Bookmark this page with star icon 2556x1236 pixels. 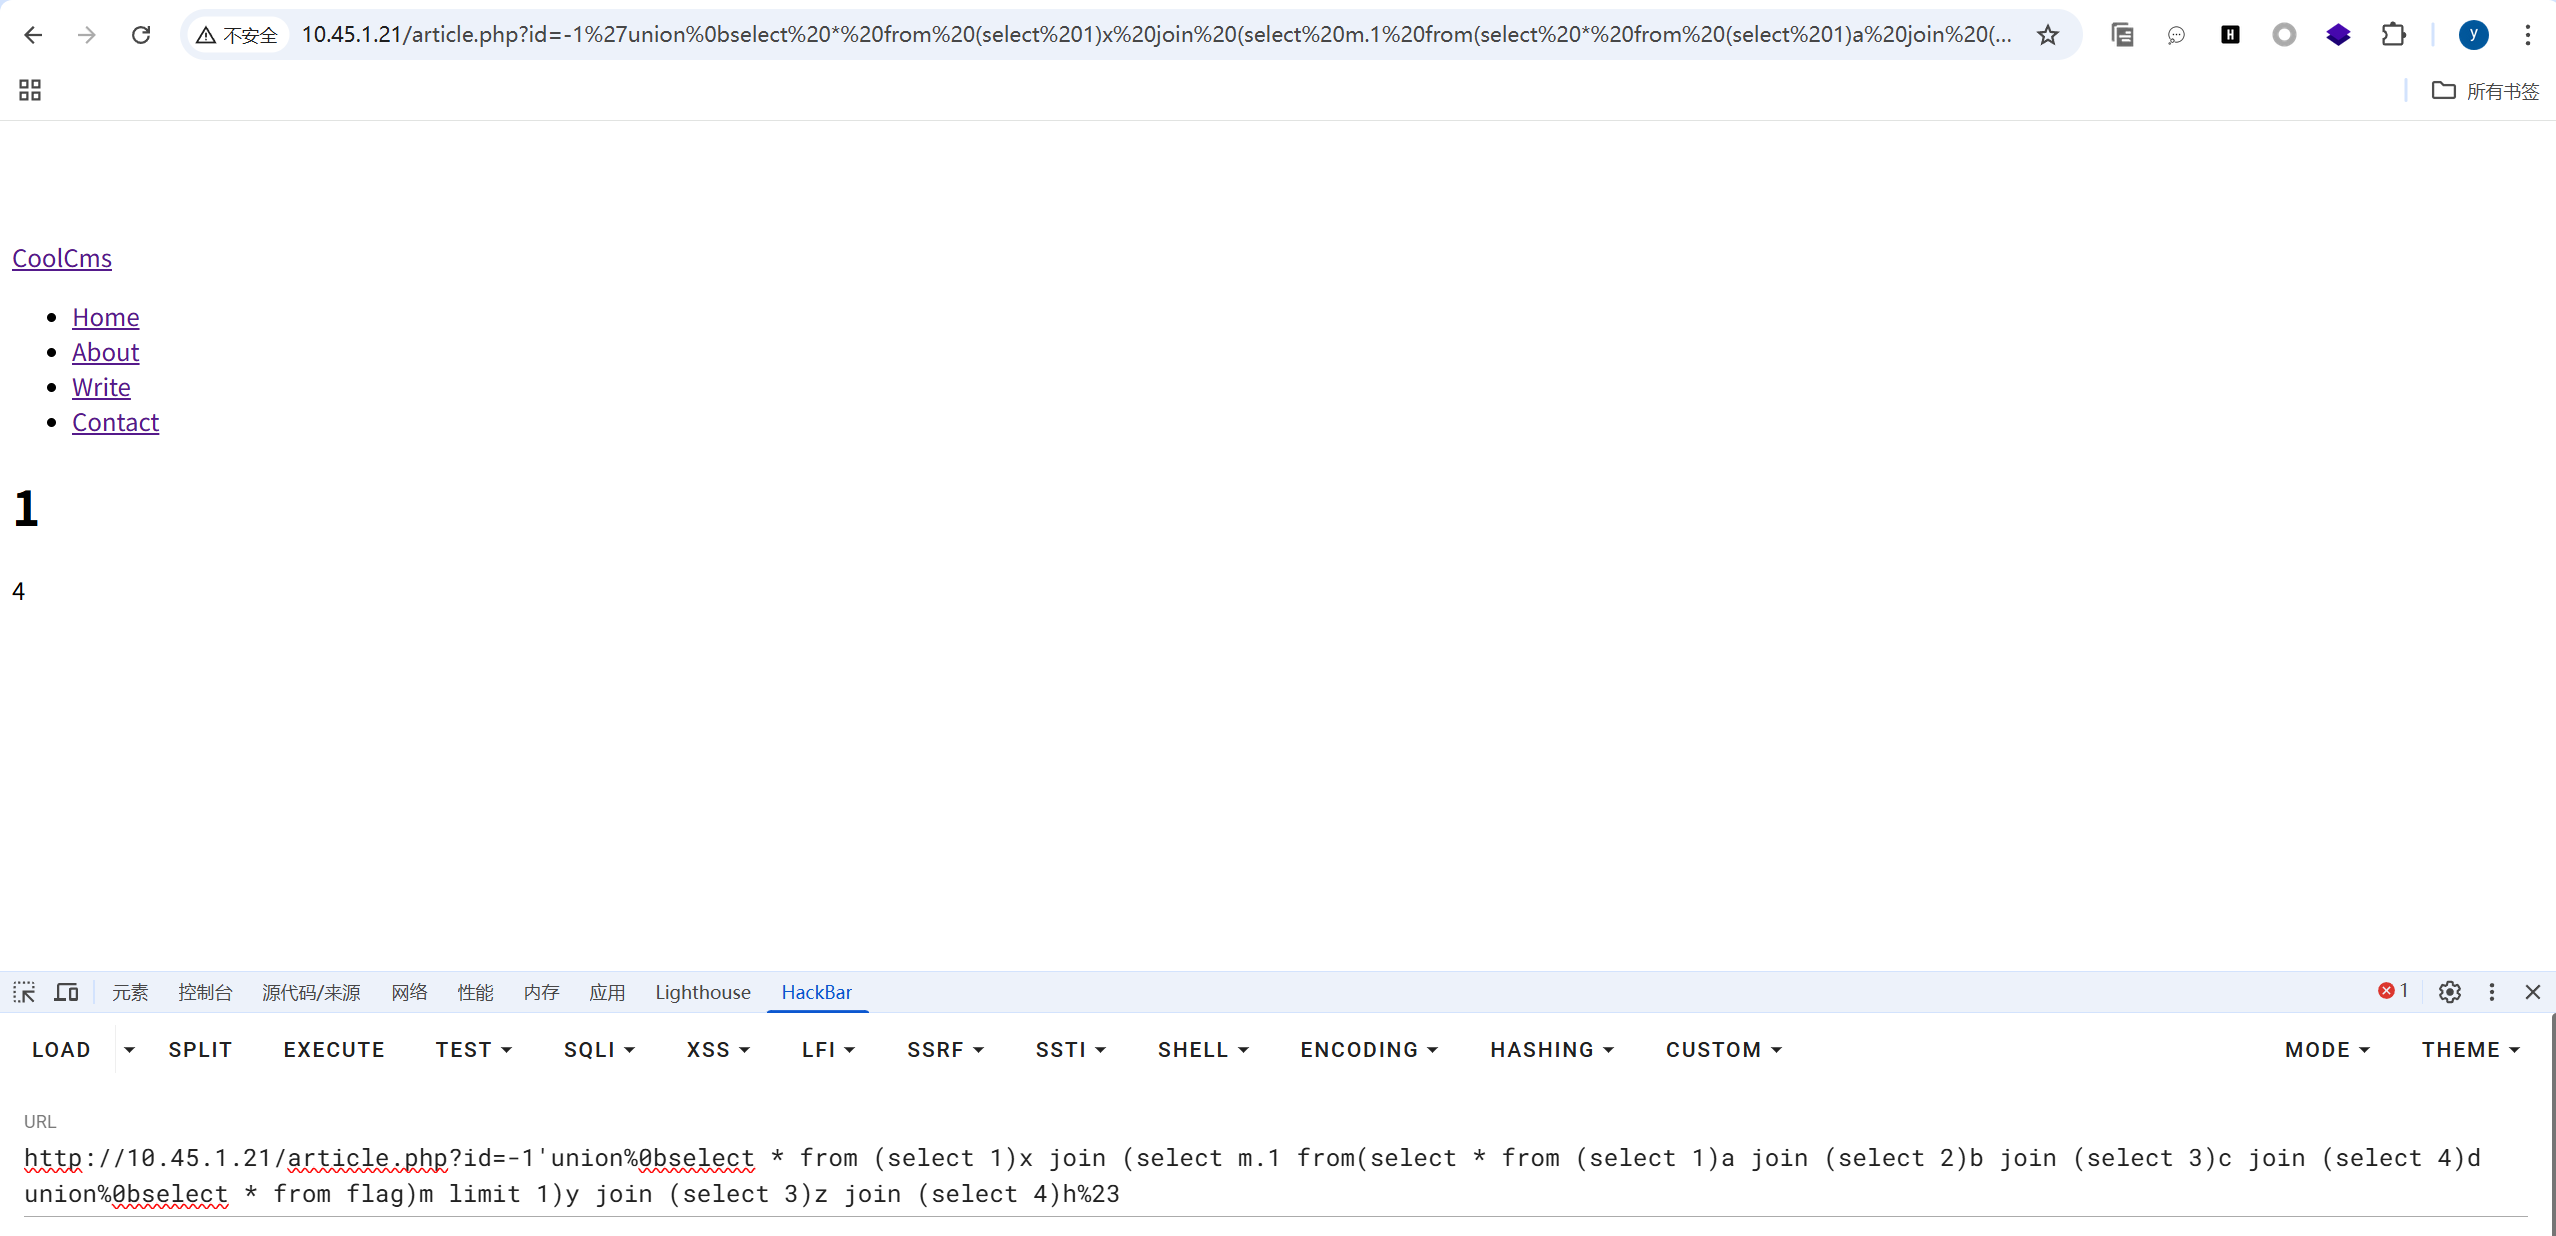[x=2047, y=35]
